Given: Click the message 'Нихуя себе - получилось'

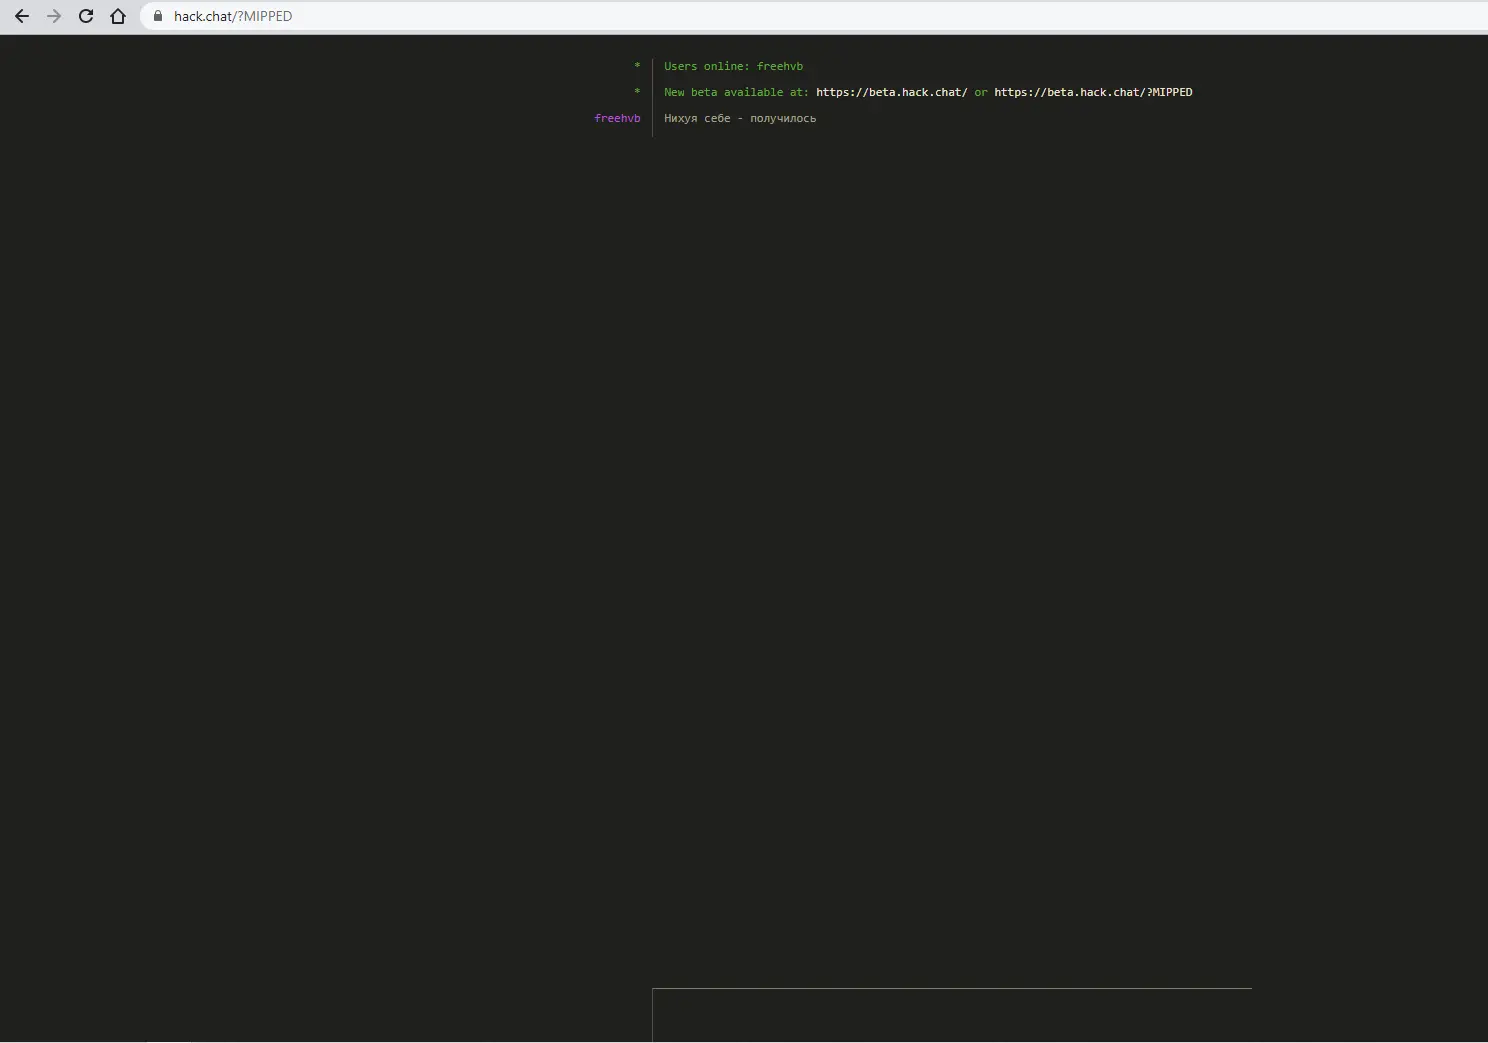Looking at the screenshot, I should click(740, 118).
